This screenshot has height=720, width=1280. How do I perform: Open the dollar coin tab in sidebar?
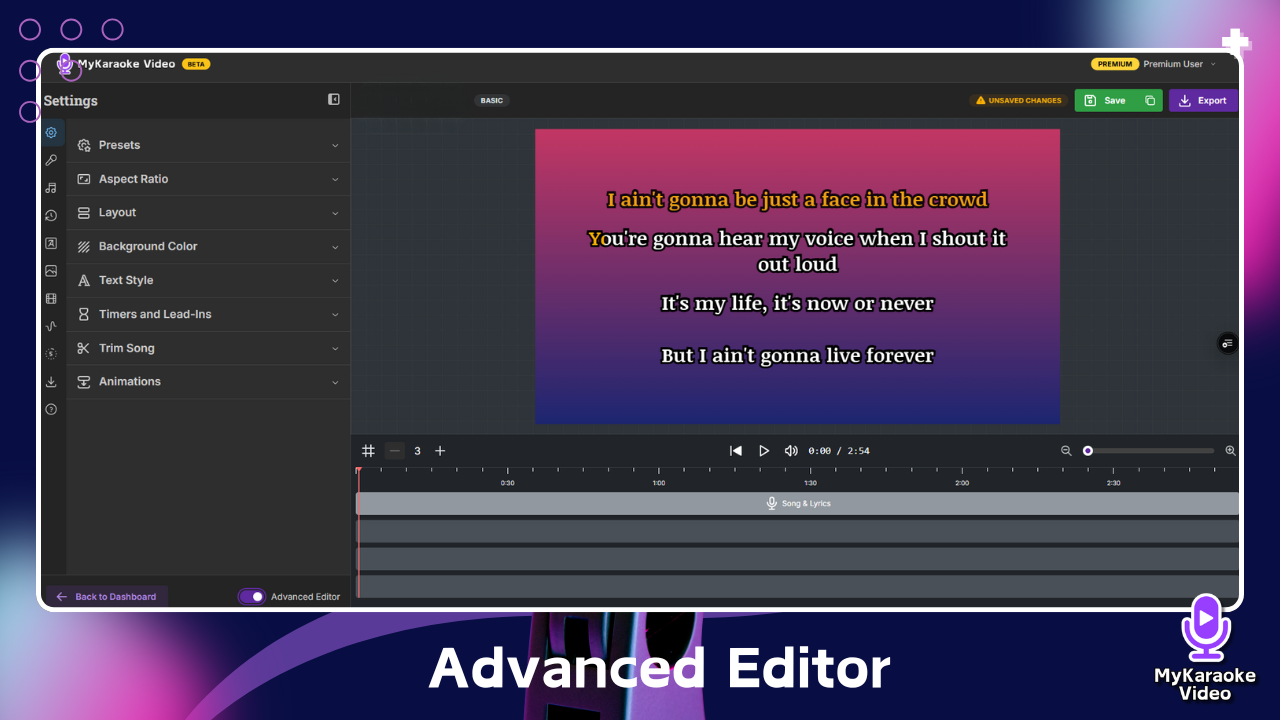(x=51, y=353)
